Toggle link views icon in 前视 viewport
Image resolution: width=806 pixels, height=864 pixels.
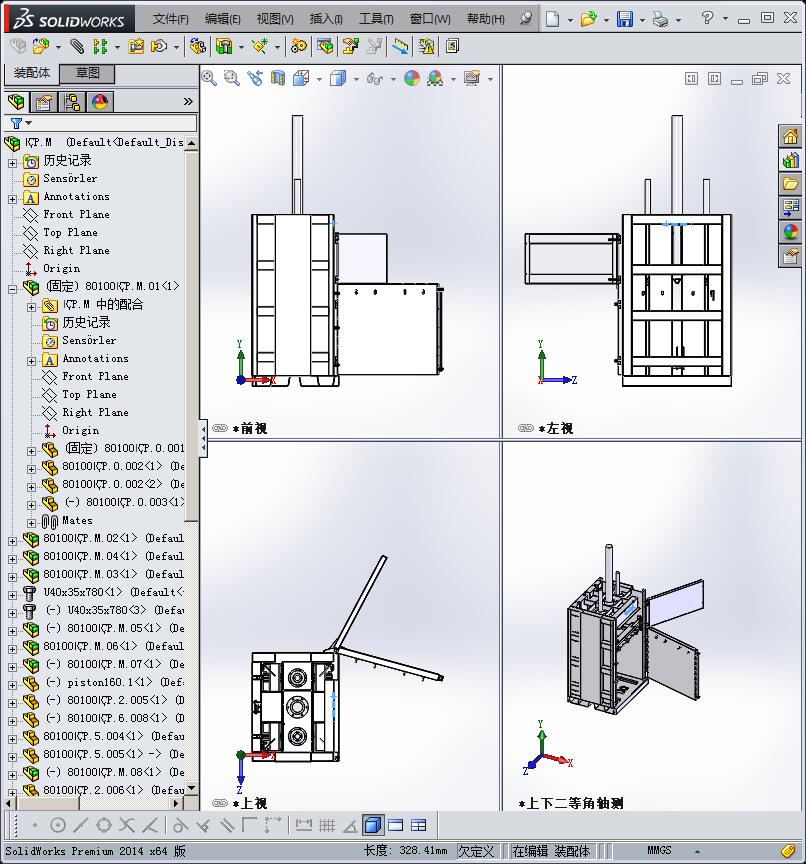[220, 428]
